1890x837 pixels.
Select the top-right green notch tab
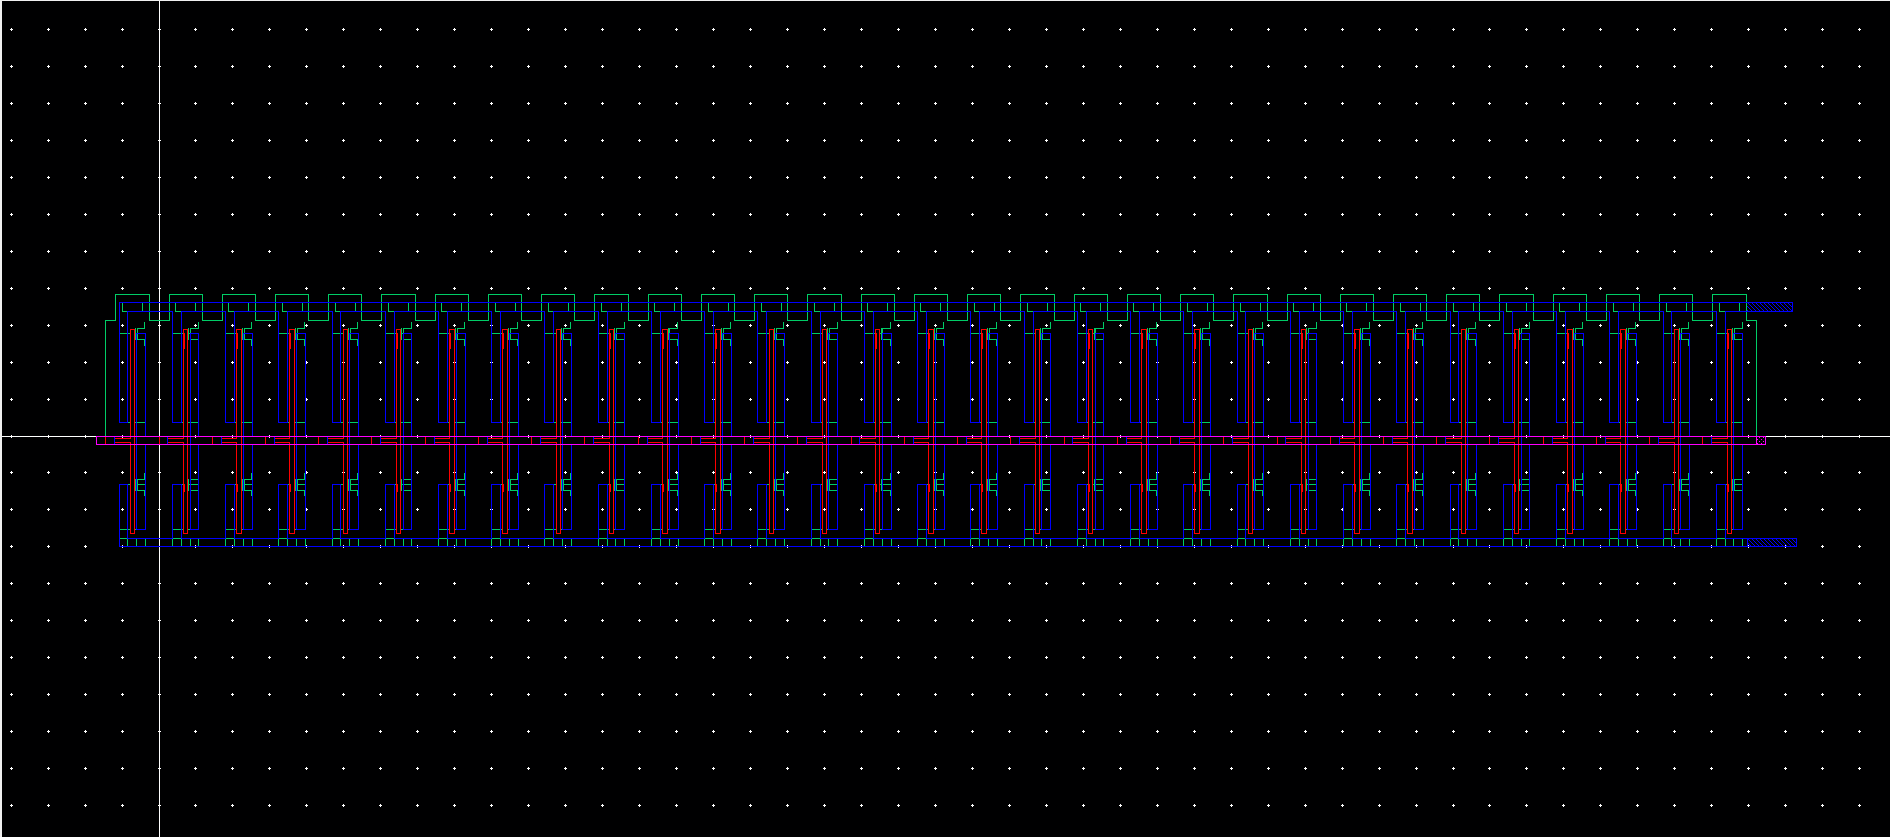(1729, 296)
